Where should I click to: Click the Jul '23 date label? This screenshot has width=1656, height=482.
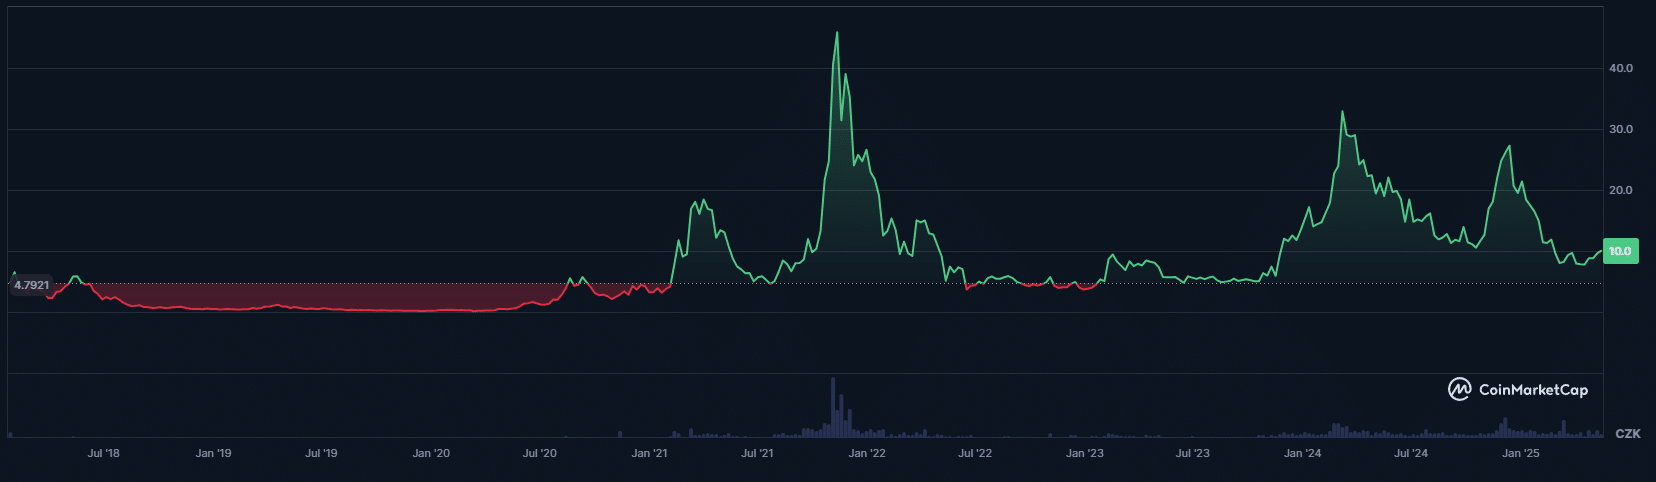(1192, 453)
